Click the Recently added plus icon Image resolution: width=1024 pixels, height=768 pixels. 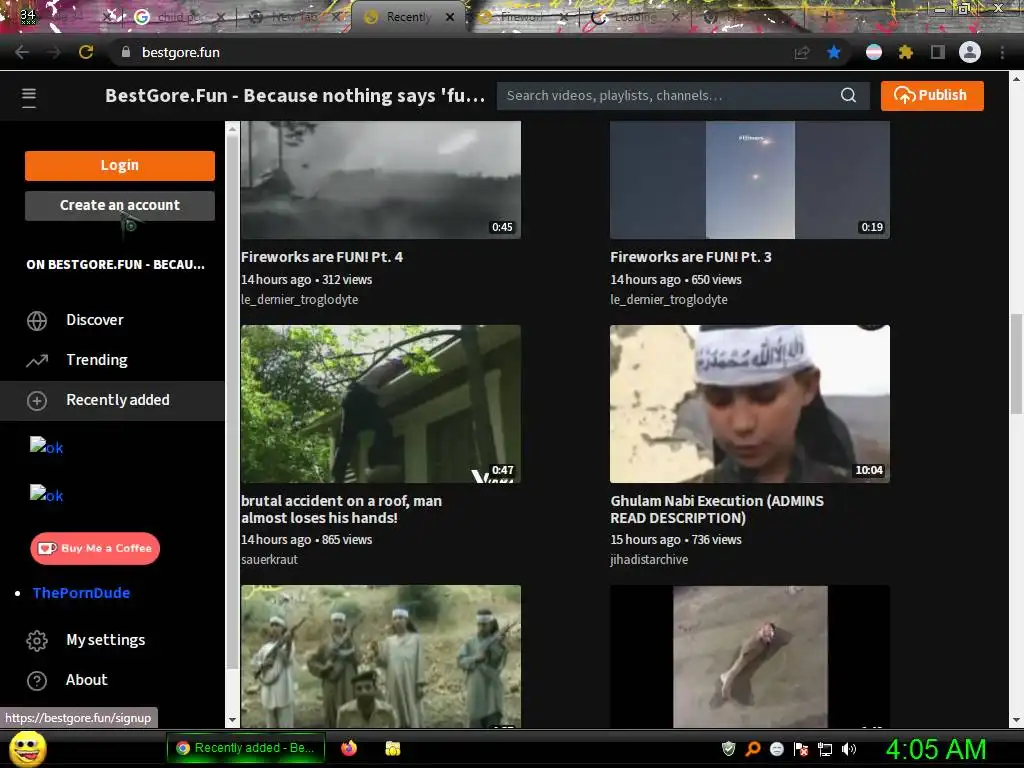37,400
